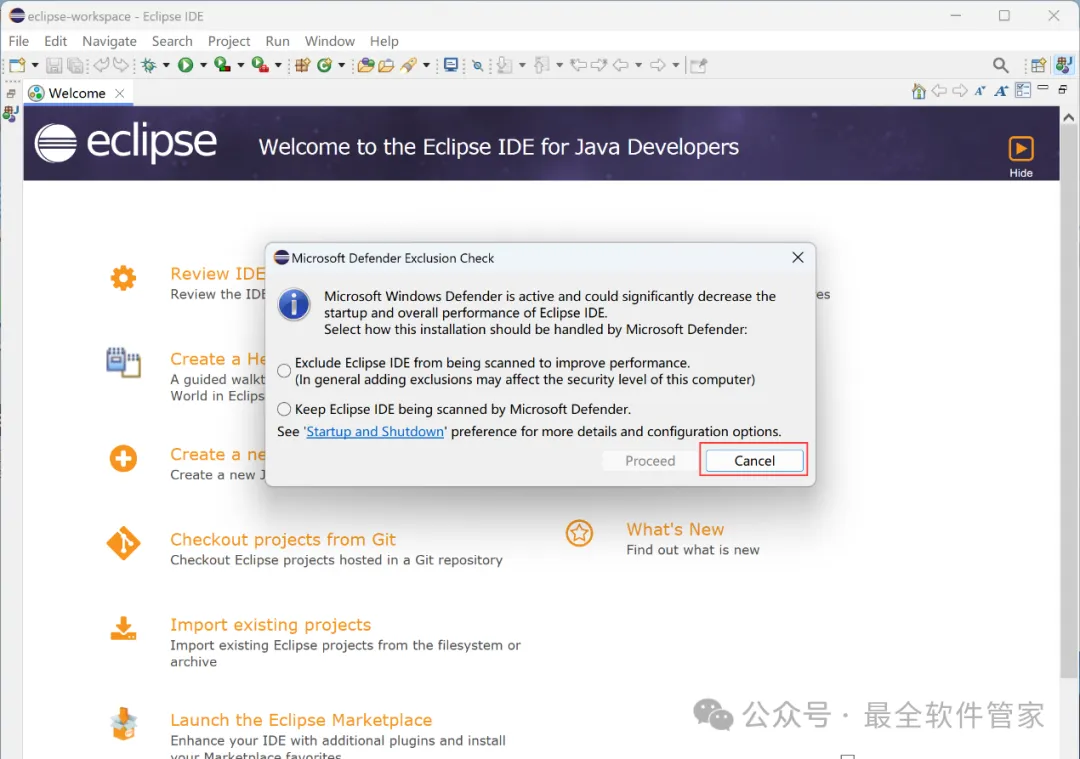Click the New Java Package icon
This screenshot has height=759, width=1080.
click(x=302, y=65)
